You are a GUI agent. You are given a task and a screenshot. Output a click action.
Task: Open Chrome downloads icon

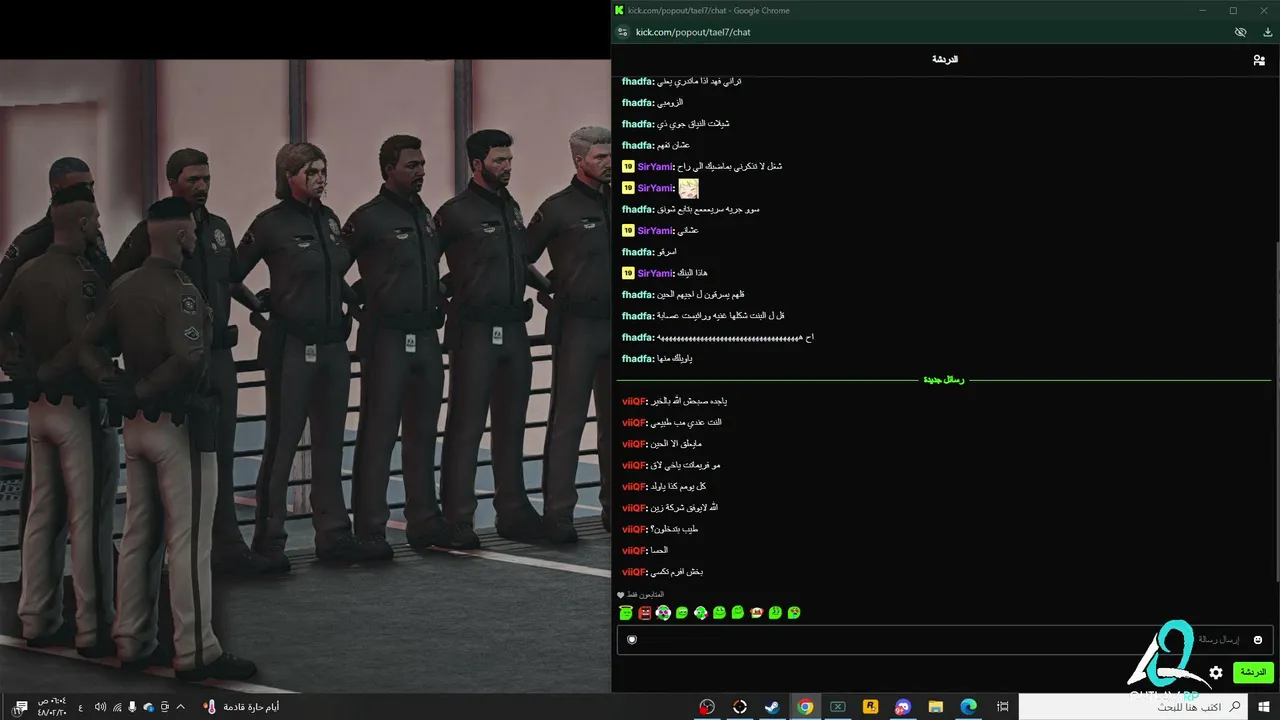1268,32
